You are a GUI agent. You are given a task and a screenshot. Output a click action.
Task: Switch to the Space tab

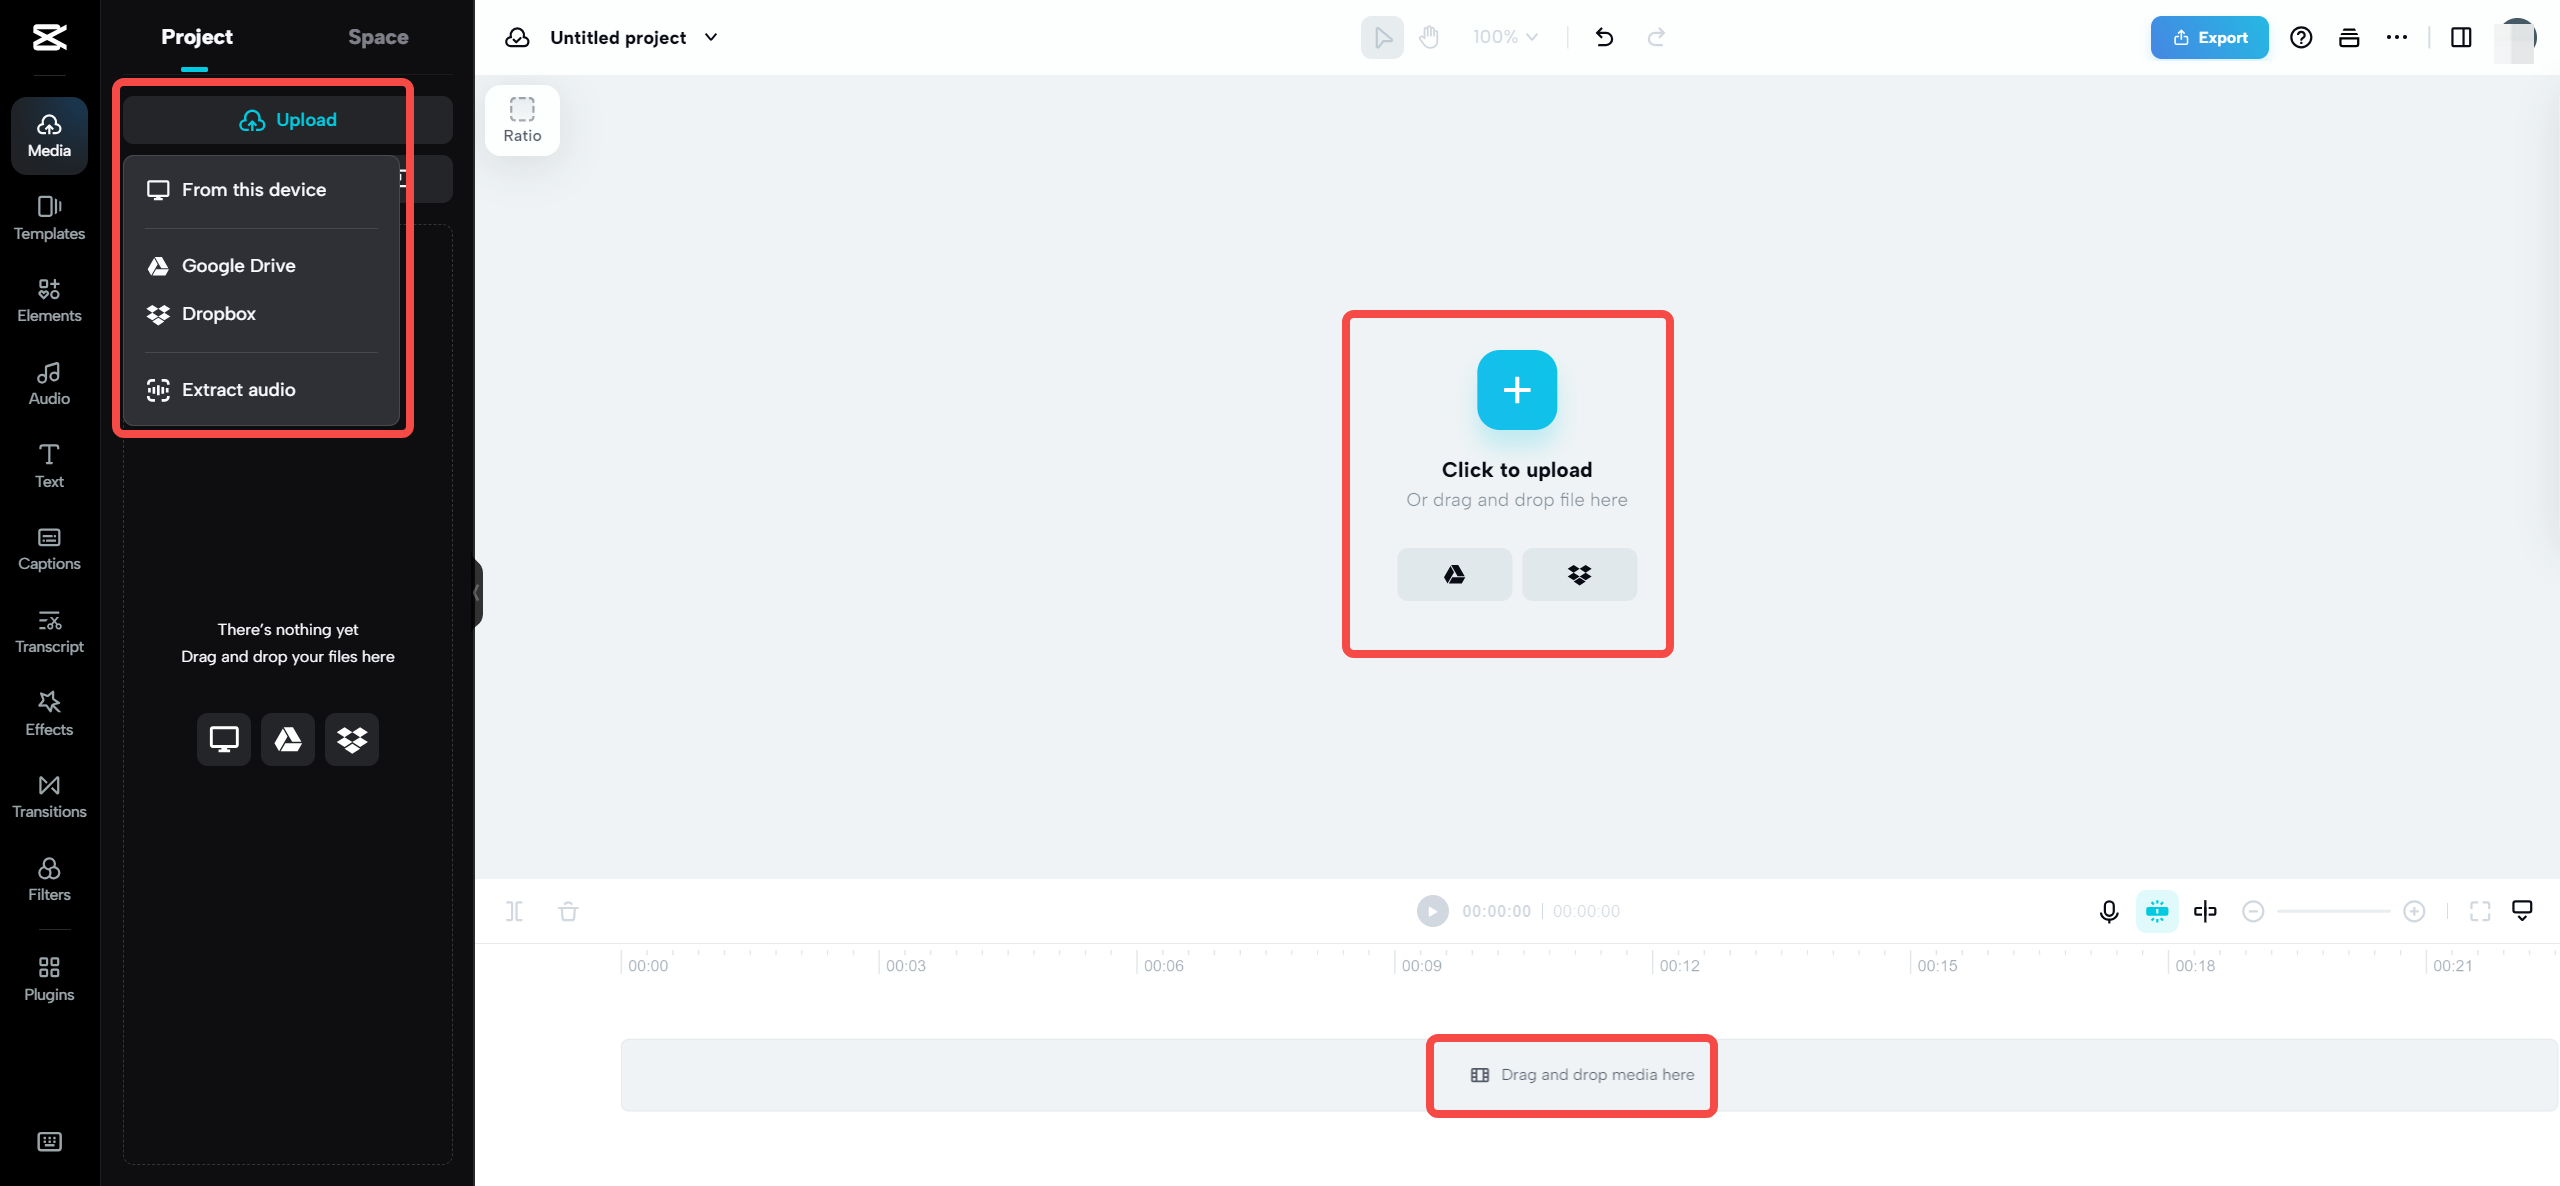point(379,36)
